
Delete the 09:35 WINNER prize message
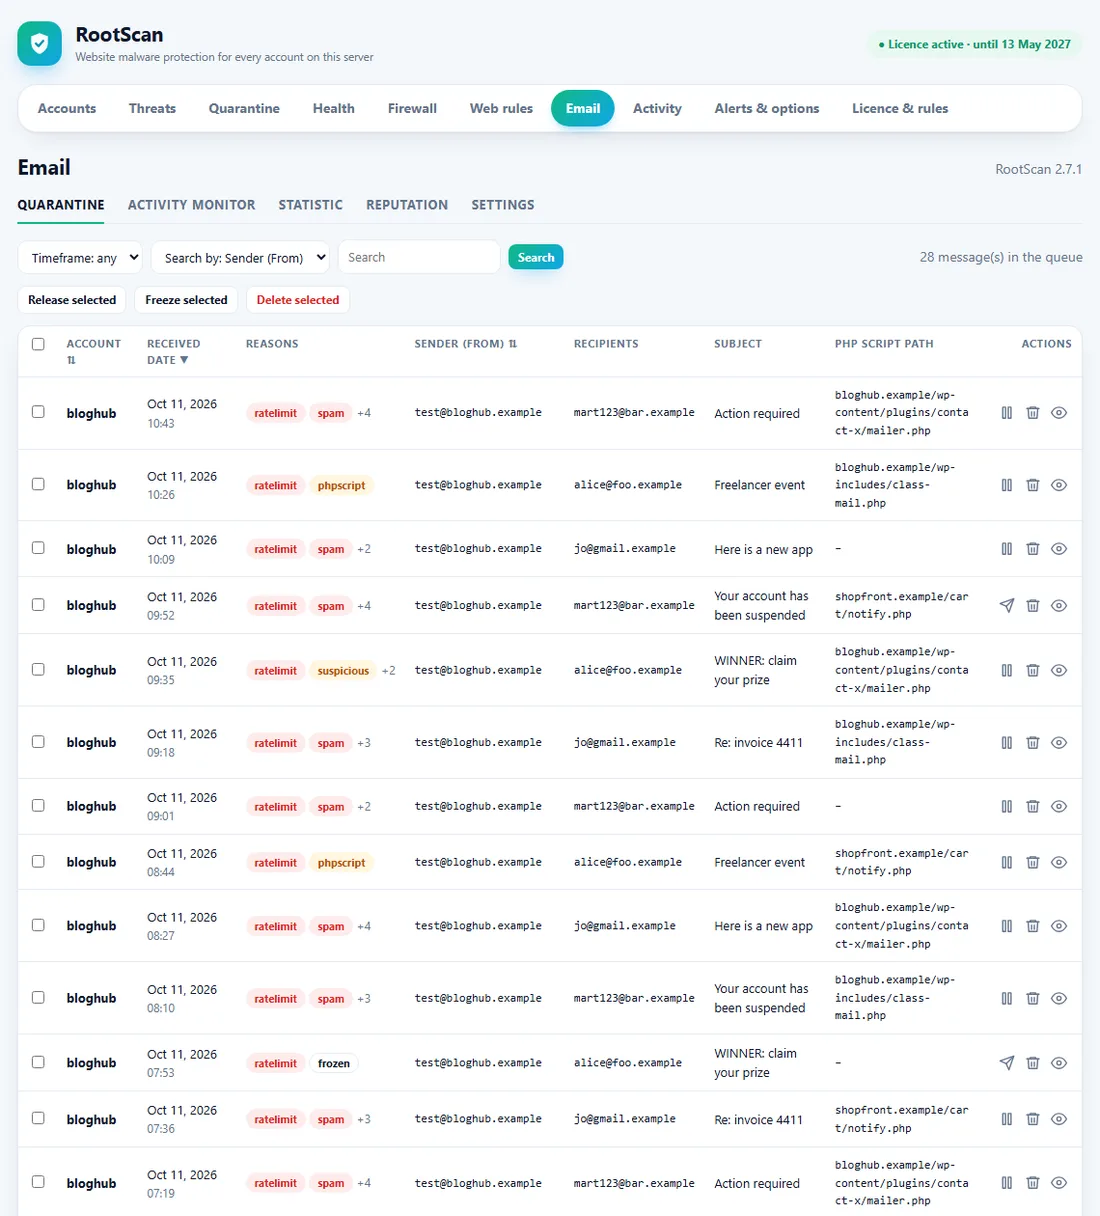1033,670
